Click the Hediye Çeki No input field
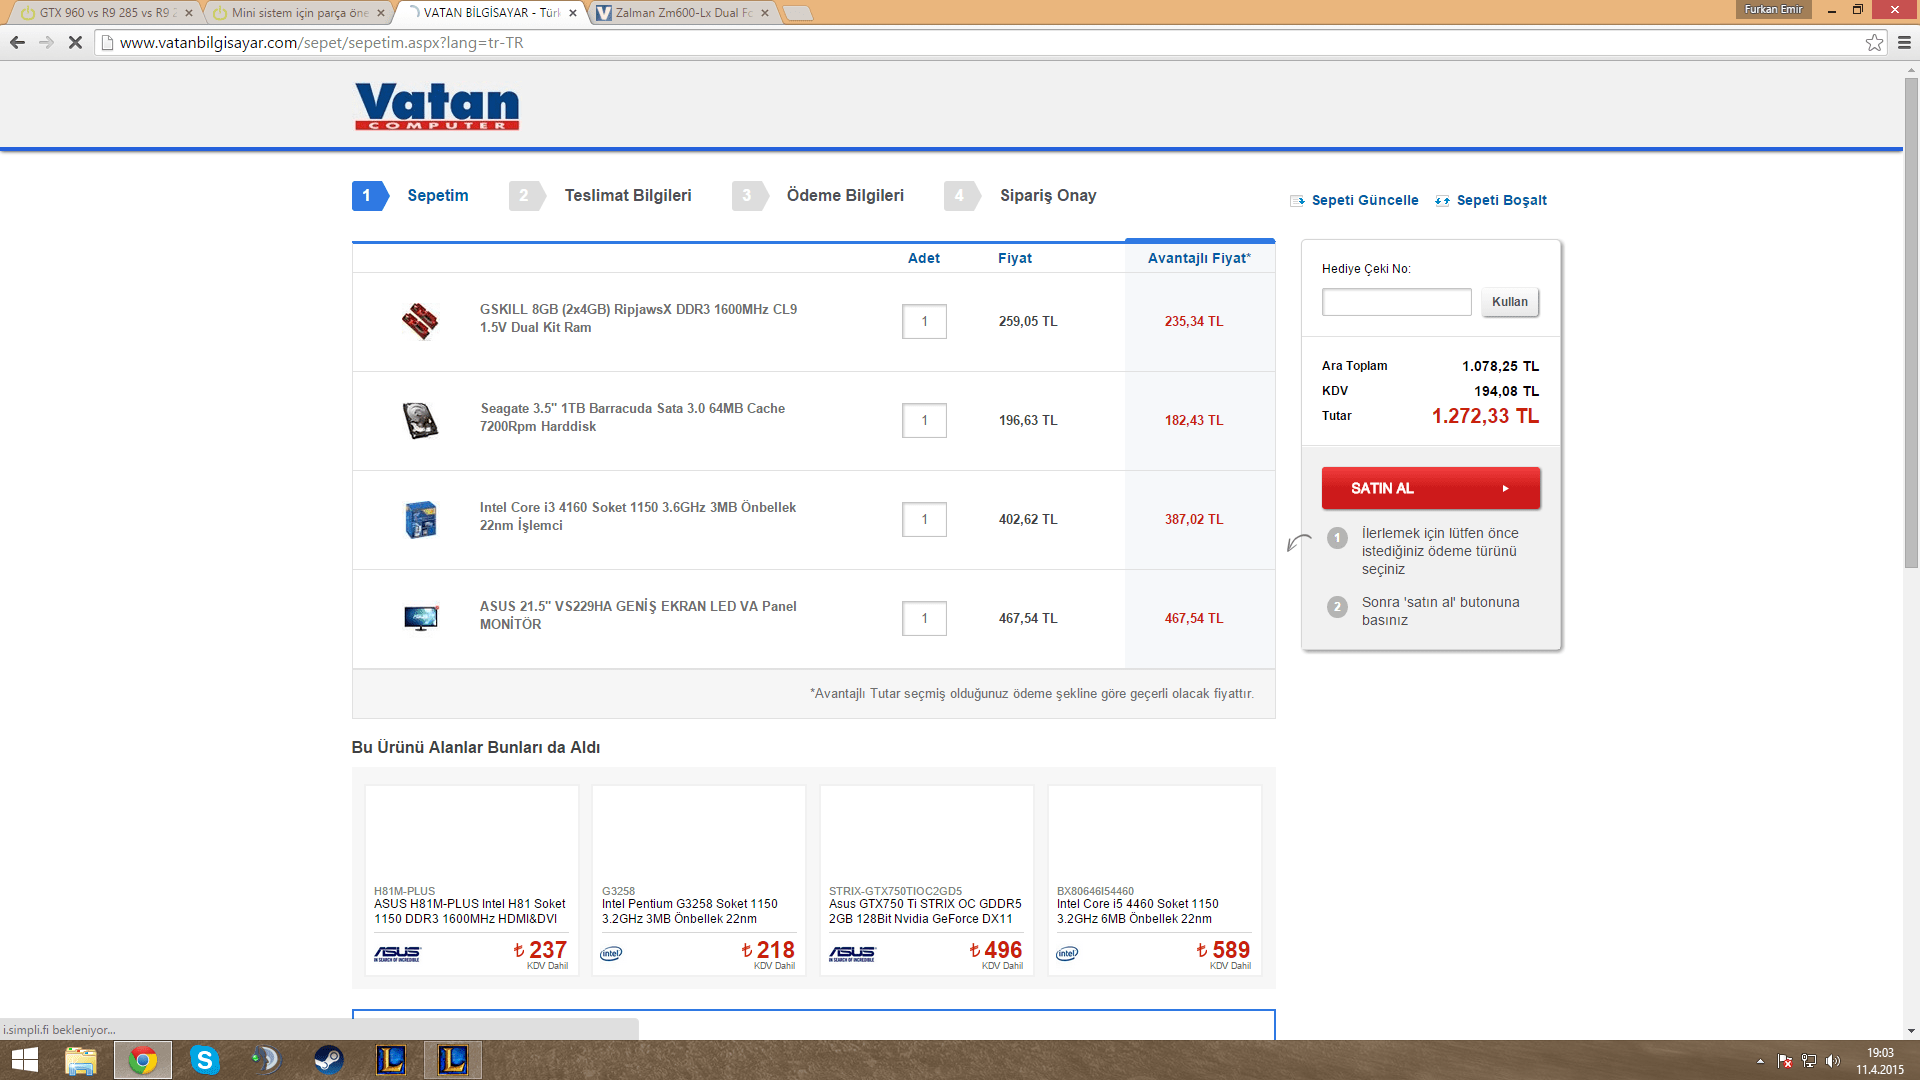1920x1080 pixels. (1396, 302)
